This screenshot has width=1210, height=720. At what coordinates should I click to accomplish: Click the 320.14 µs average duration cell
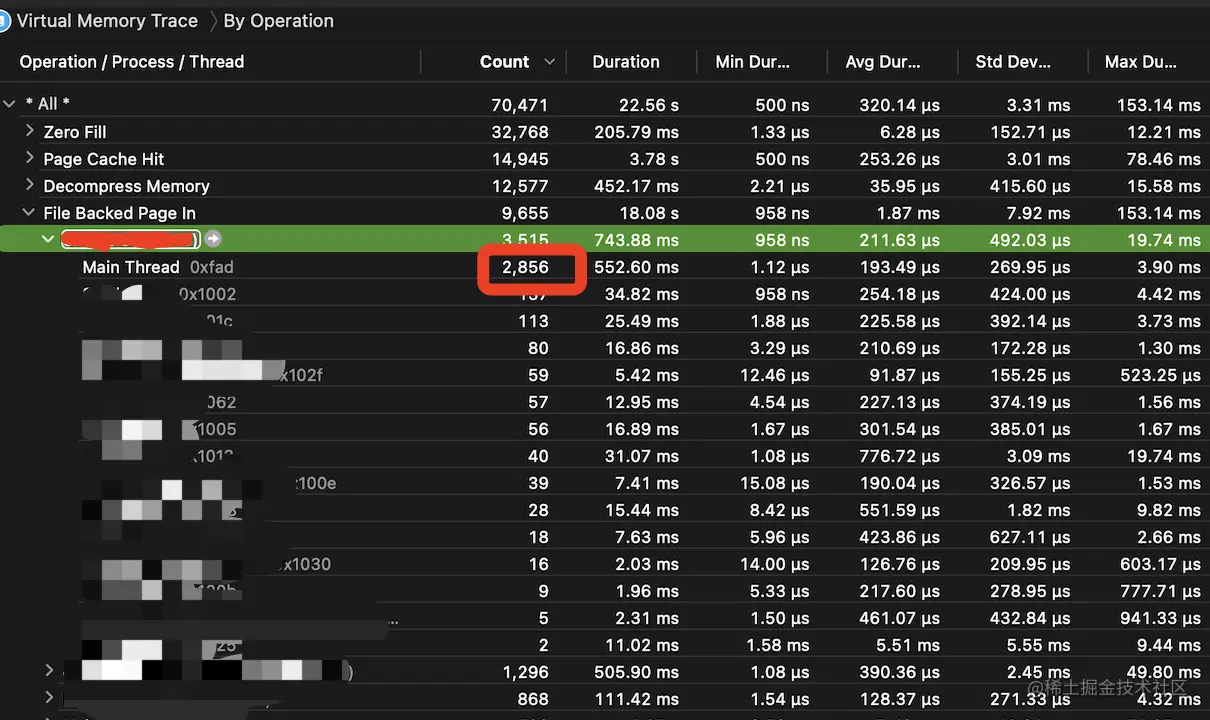[x=899, y=105]
